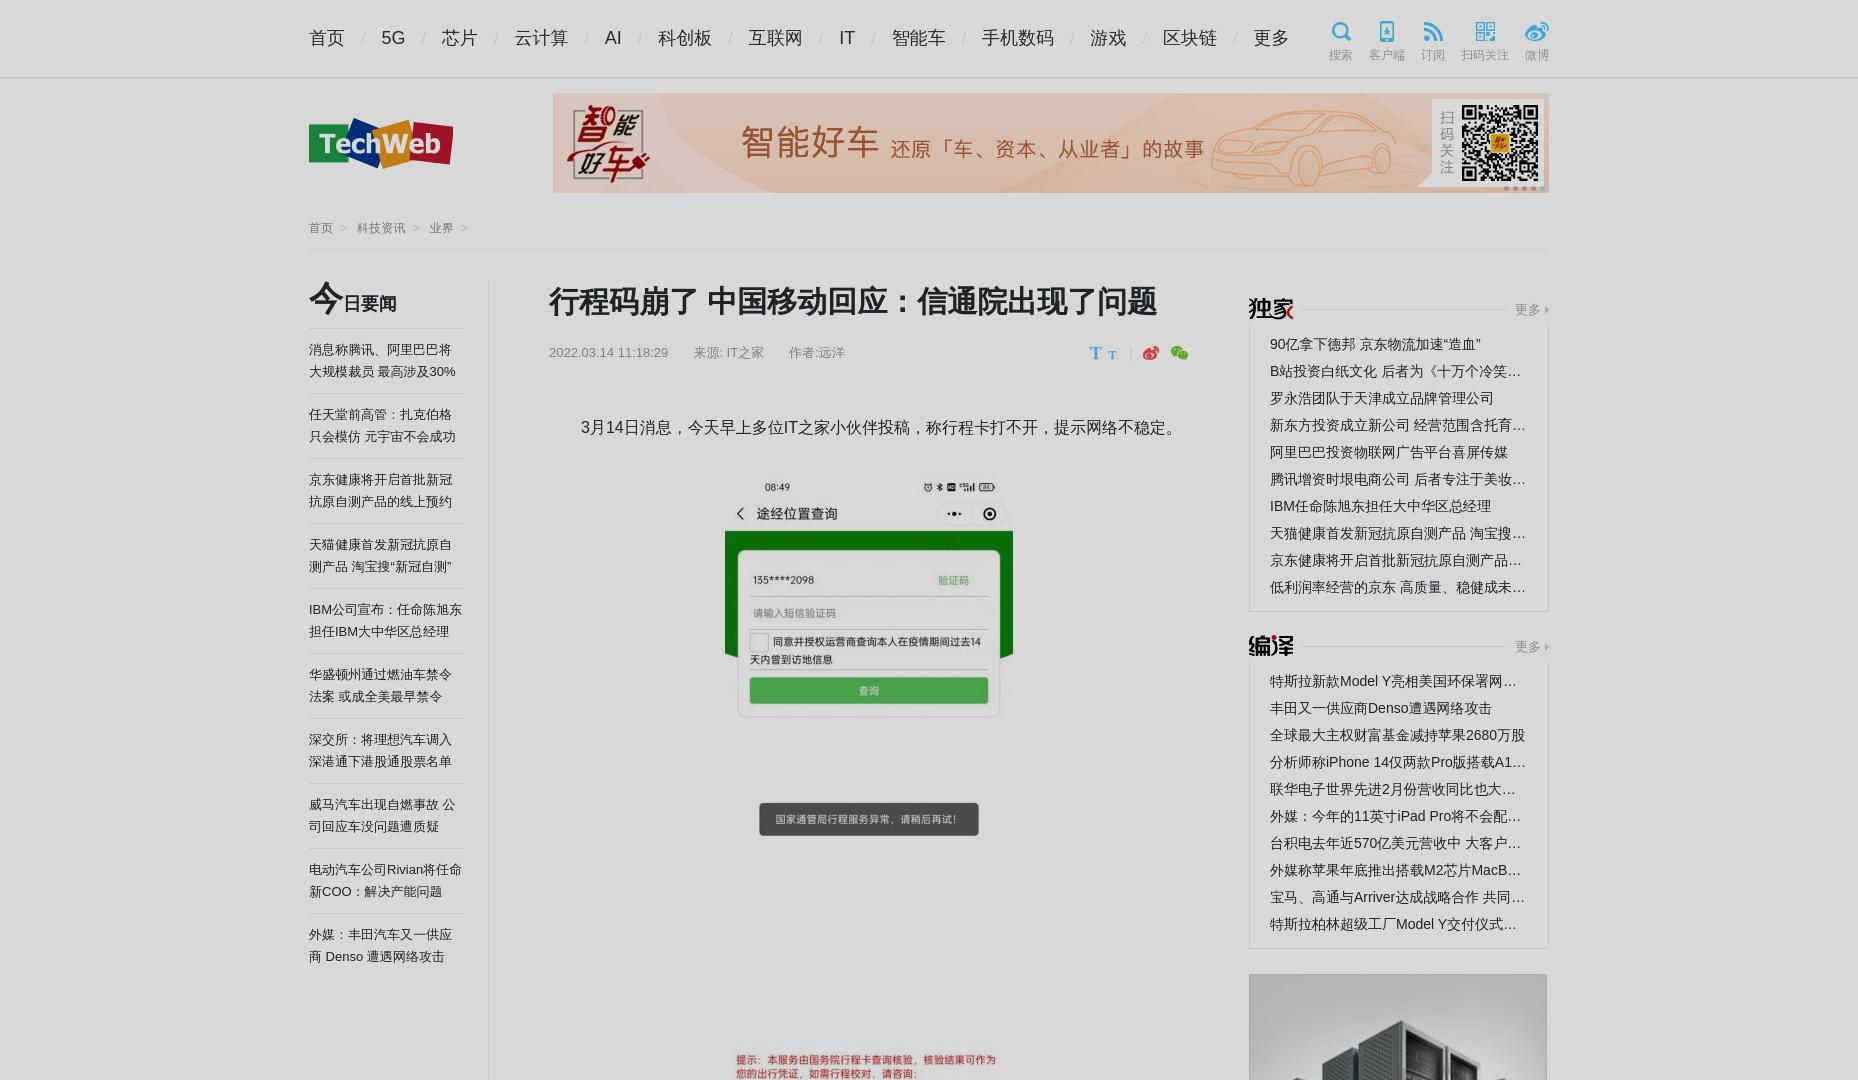The width and height of the screenshot is (1858, 1080).
Task: Open 全球最大主权财富基金减持苹果2680万股
Action: coord(1397,735)
